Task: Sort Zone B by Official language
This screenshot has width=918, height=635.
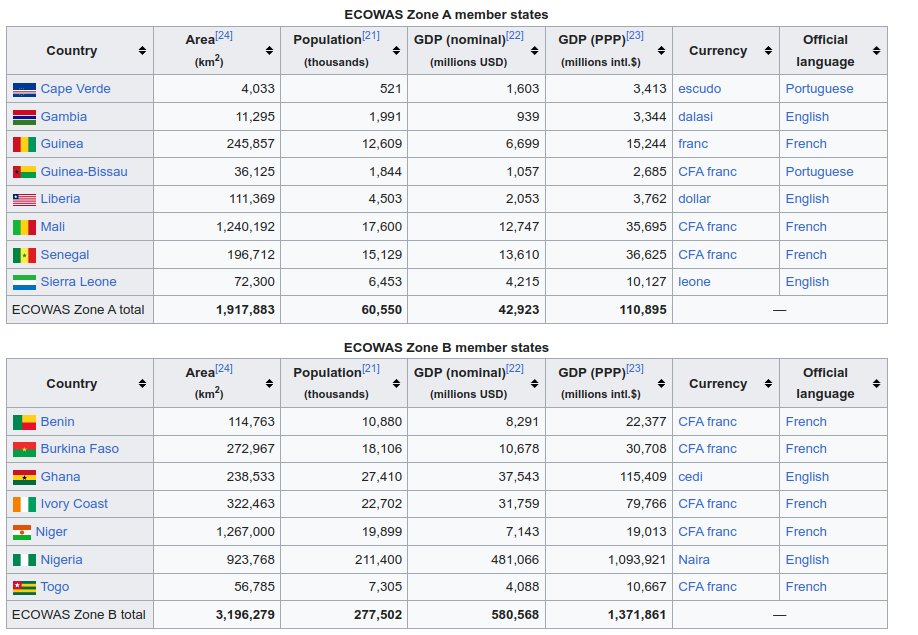Action: pos(876,384)
